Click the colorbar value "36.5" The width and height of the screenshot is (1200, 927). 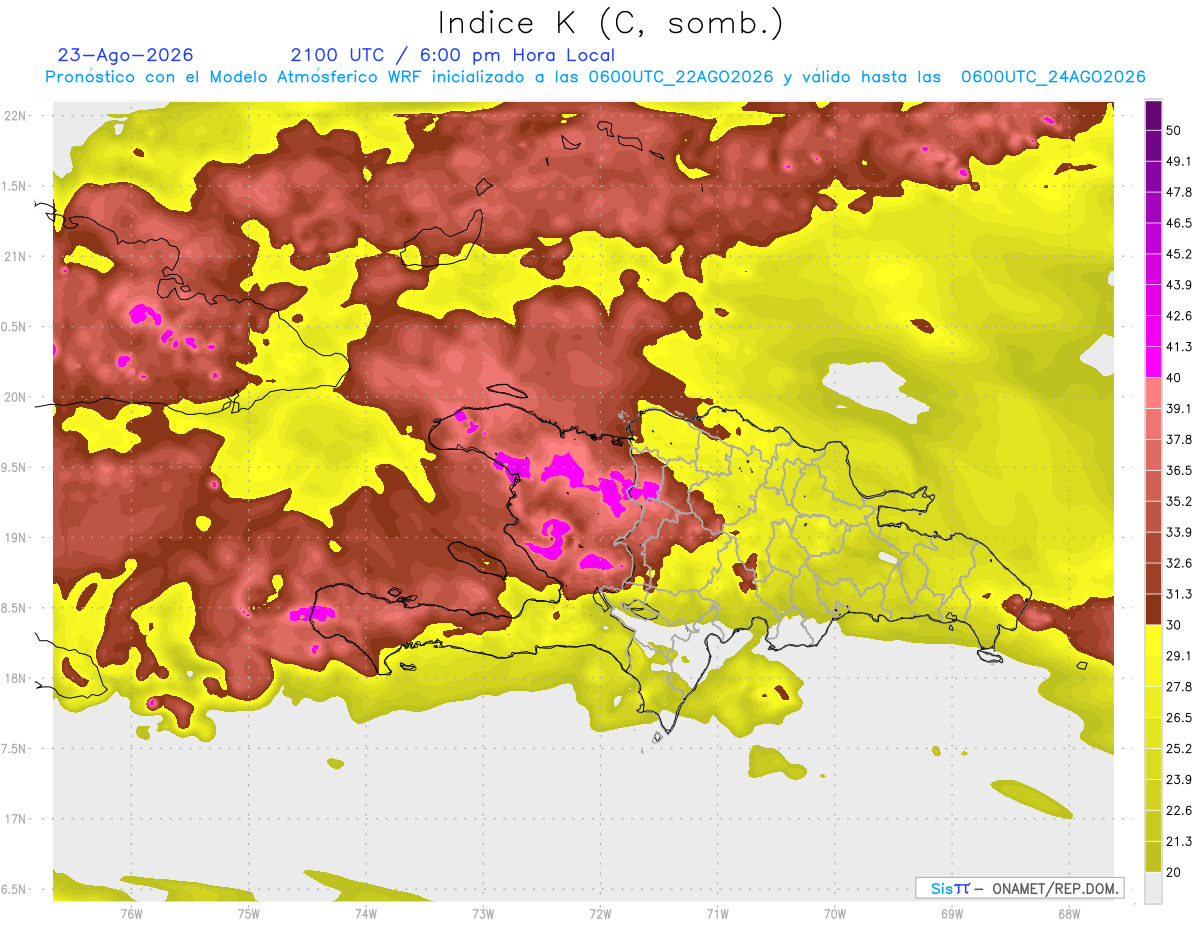1179,470
